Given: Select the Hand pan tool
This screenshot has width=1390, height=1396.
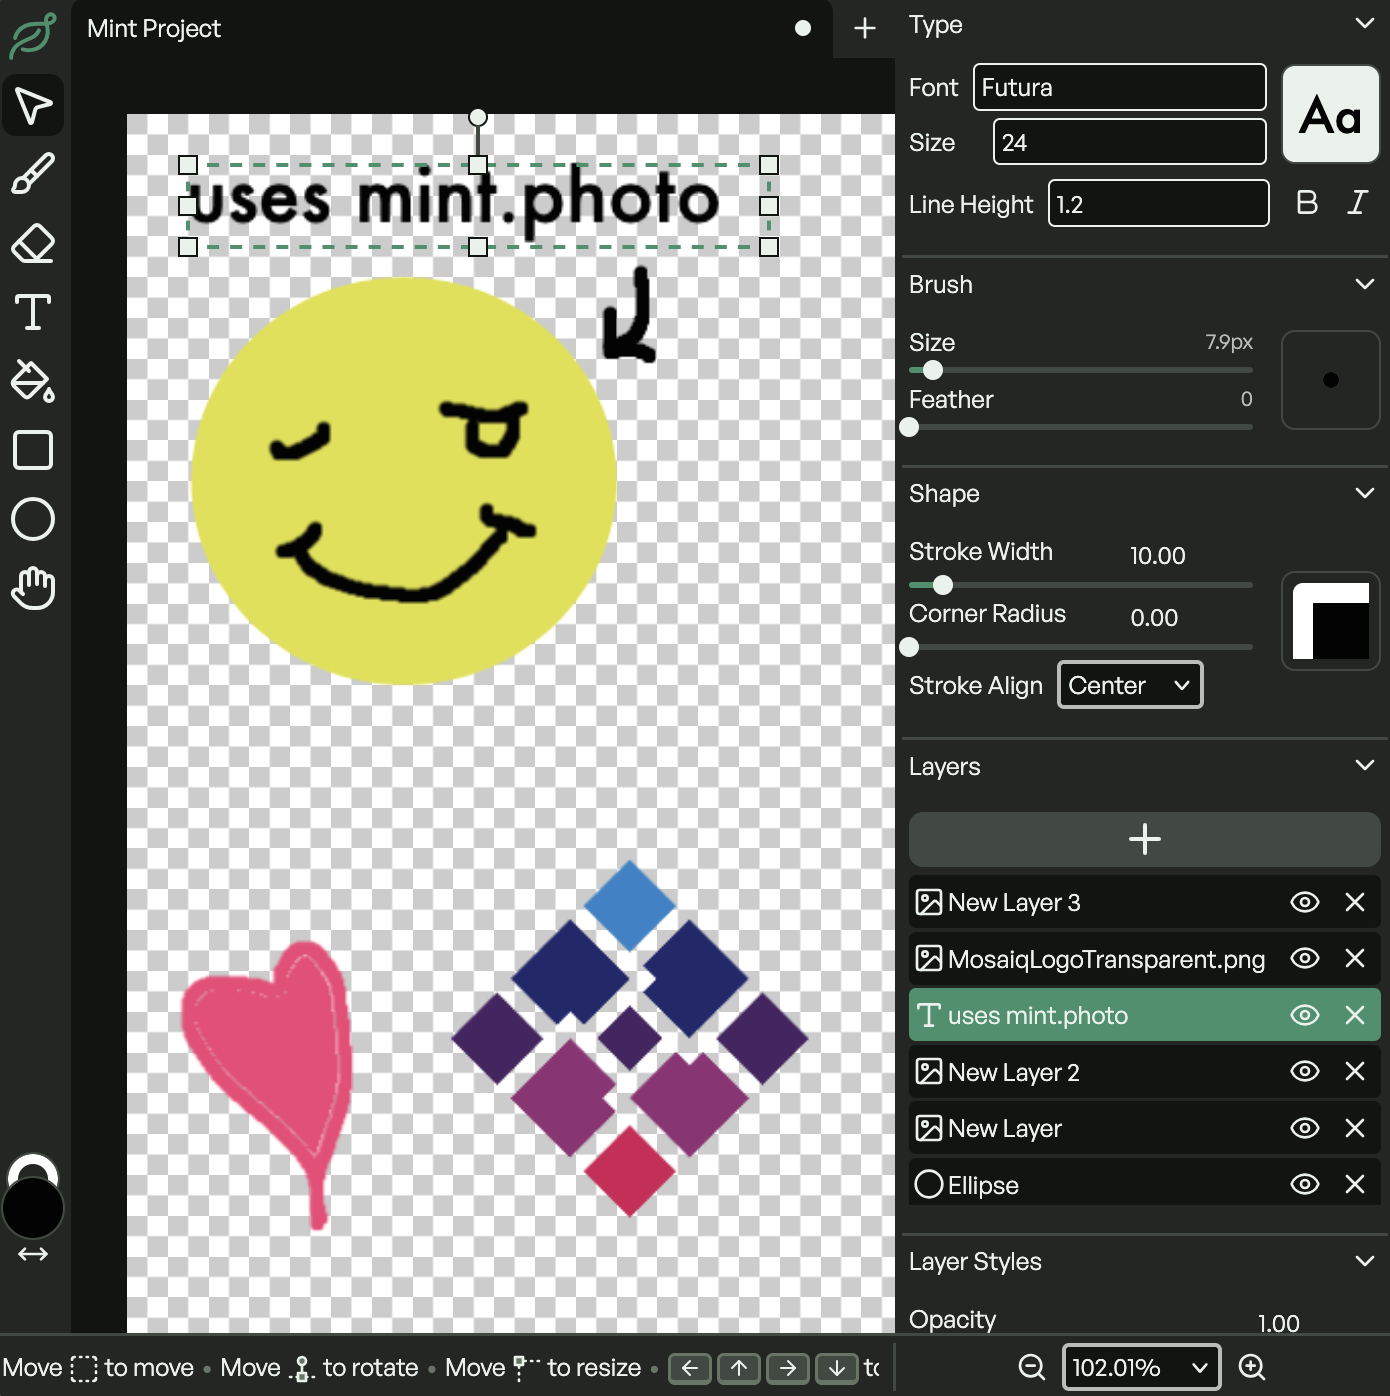Looking at the screenshot, I should [33, 588].
